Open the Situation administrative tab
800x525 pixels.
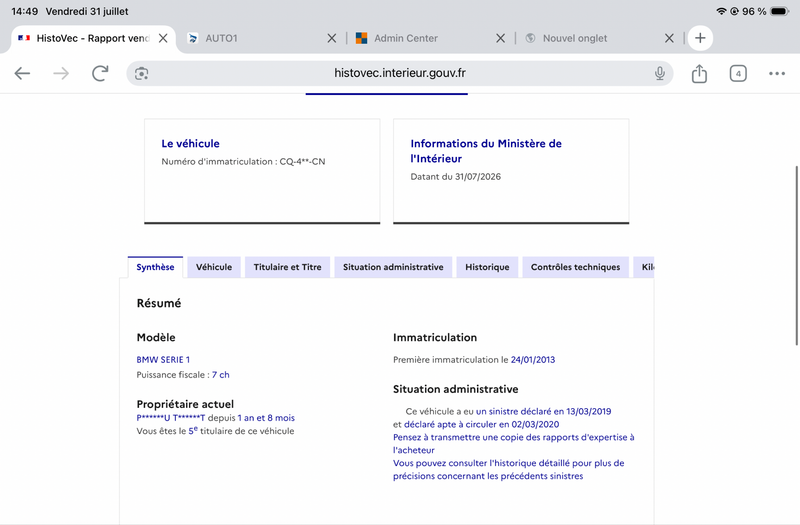pyautogui.click(x=393, y=267)
